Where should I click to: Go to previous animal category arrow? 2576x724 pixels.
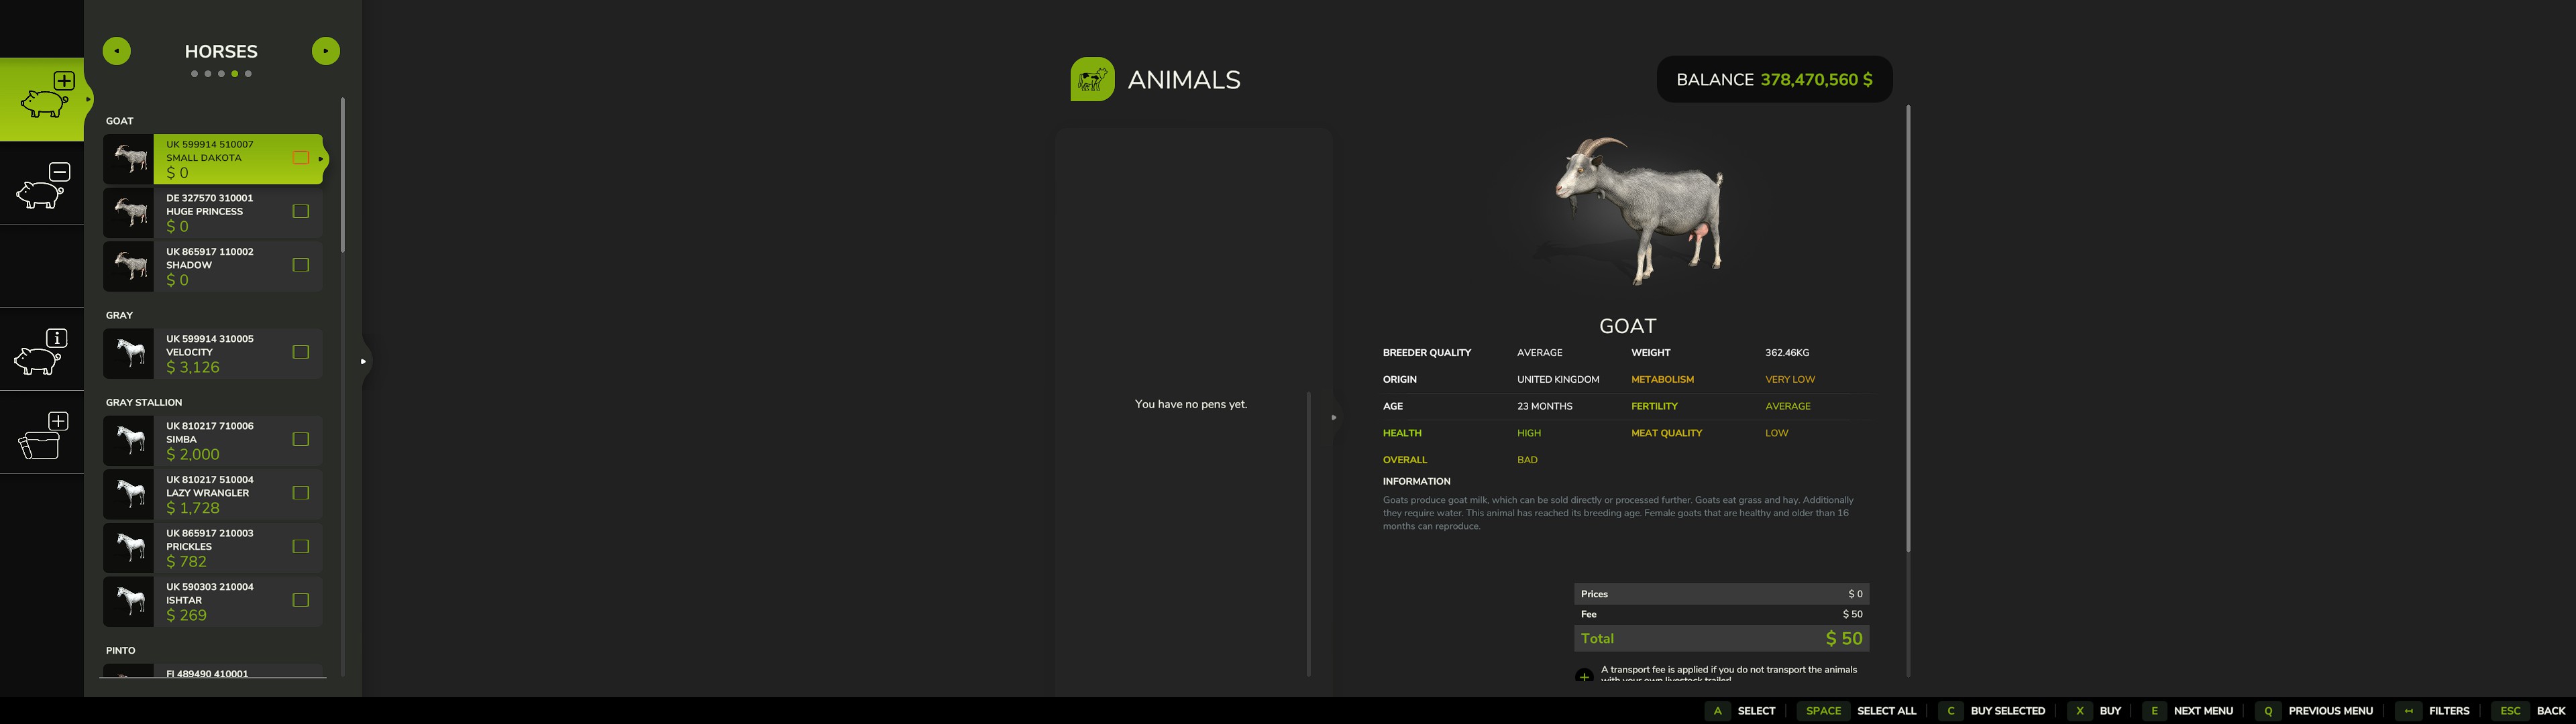tap(117, 51)
